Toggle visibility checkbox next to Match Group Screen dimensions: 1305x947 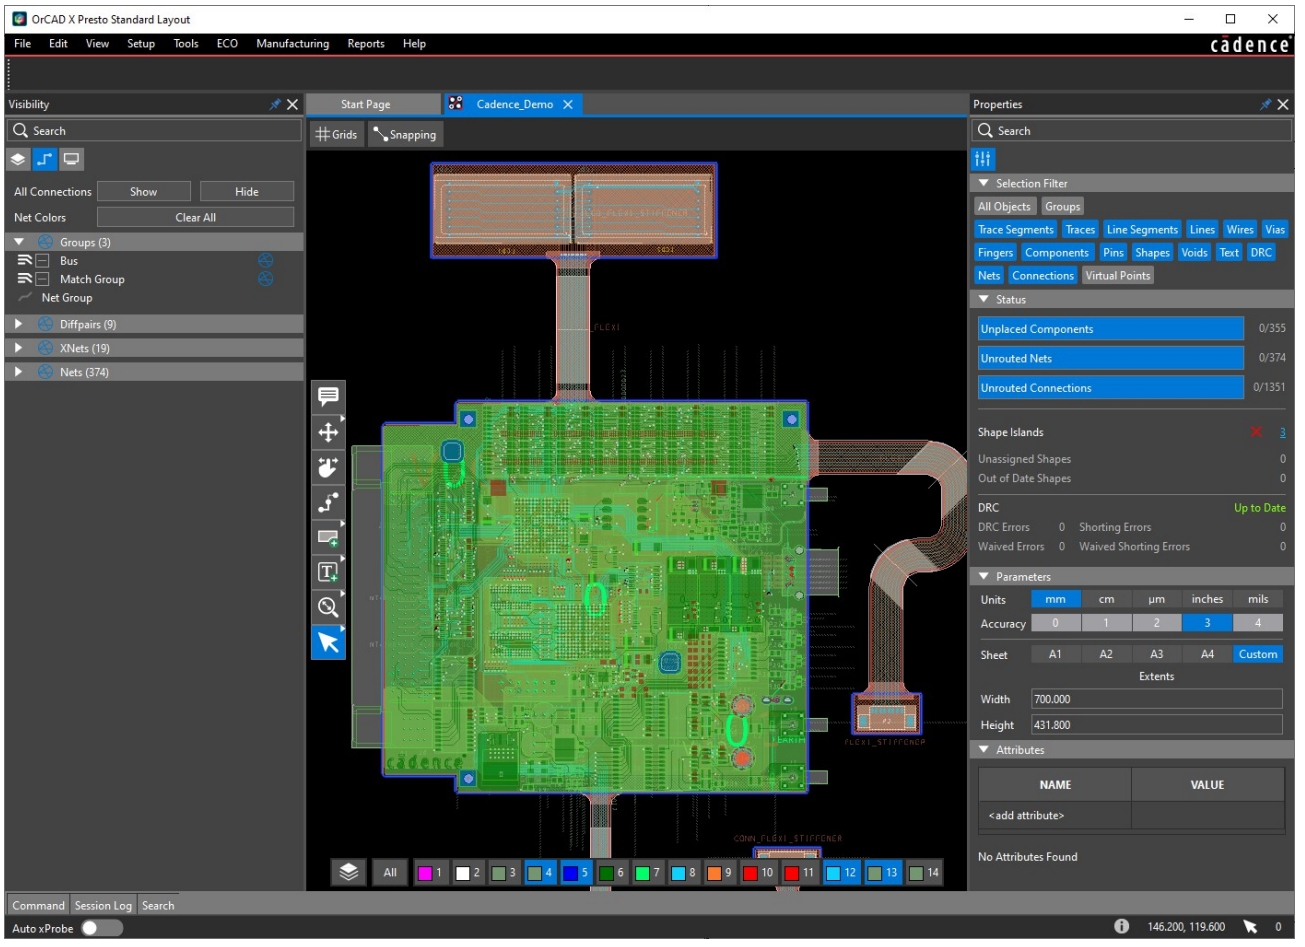click(x=41, y=278)
